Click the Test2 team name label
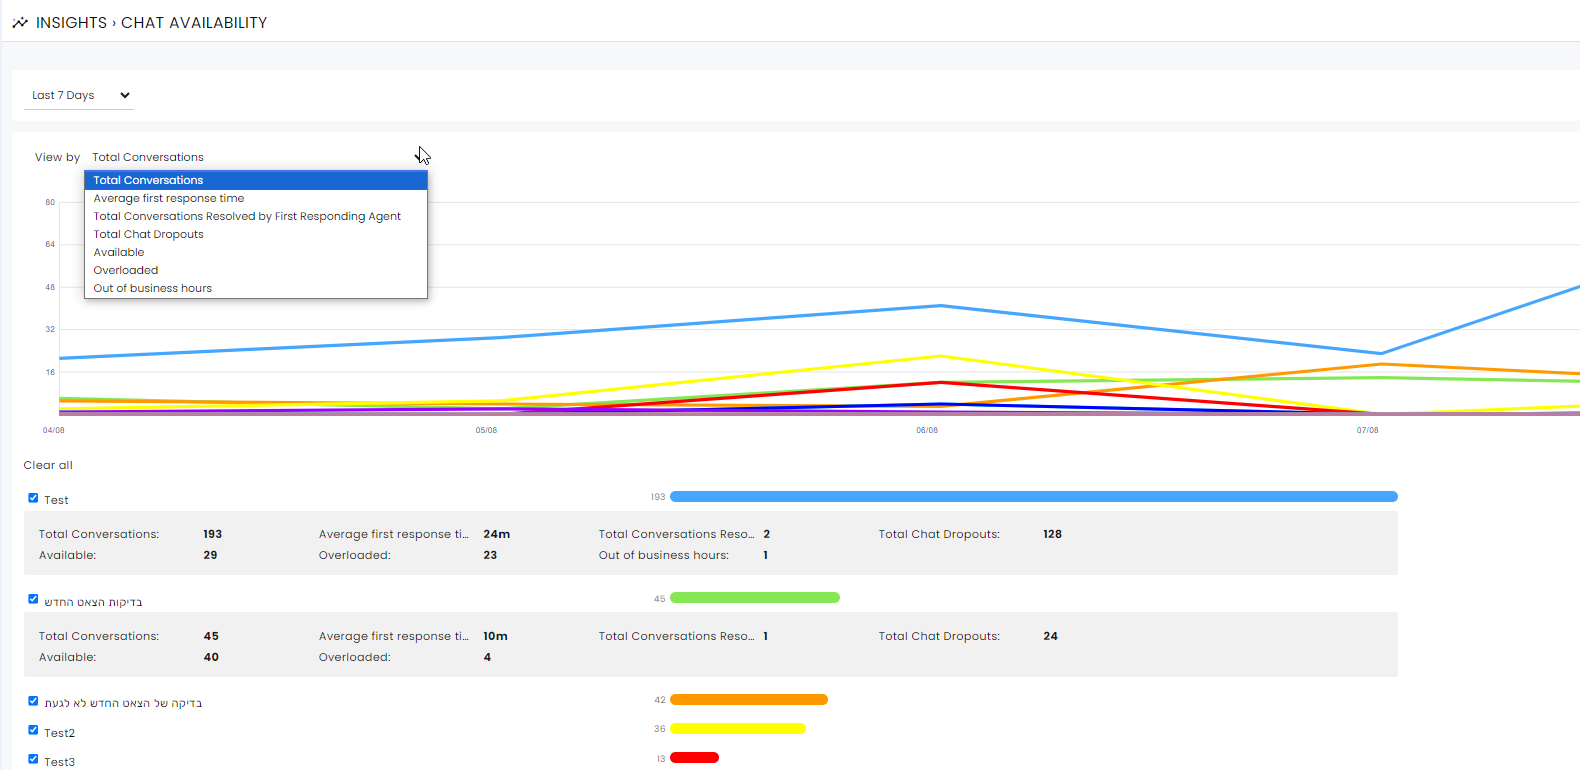 59,733
